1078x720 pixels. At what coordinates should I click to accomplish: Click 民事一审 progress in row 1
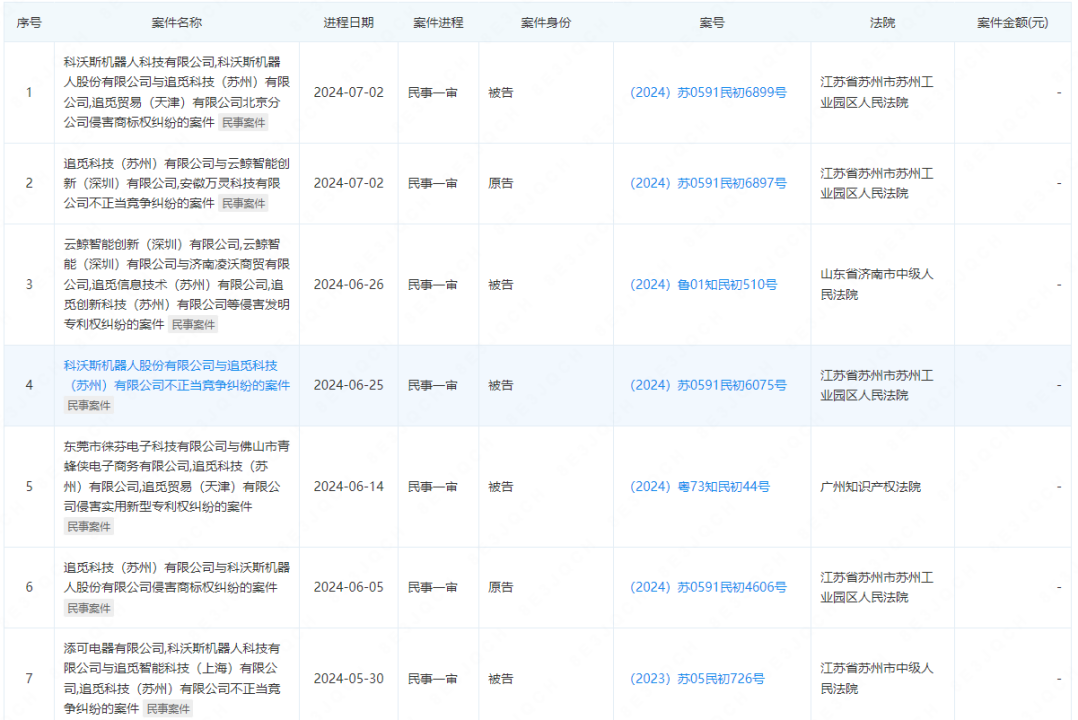click(x=432, y=93)
